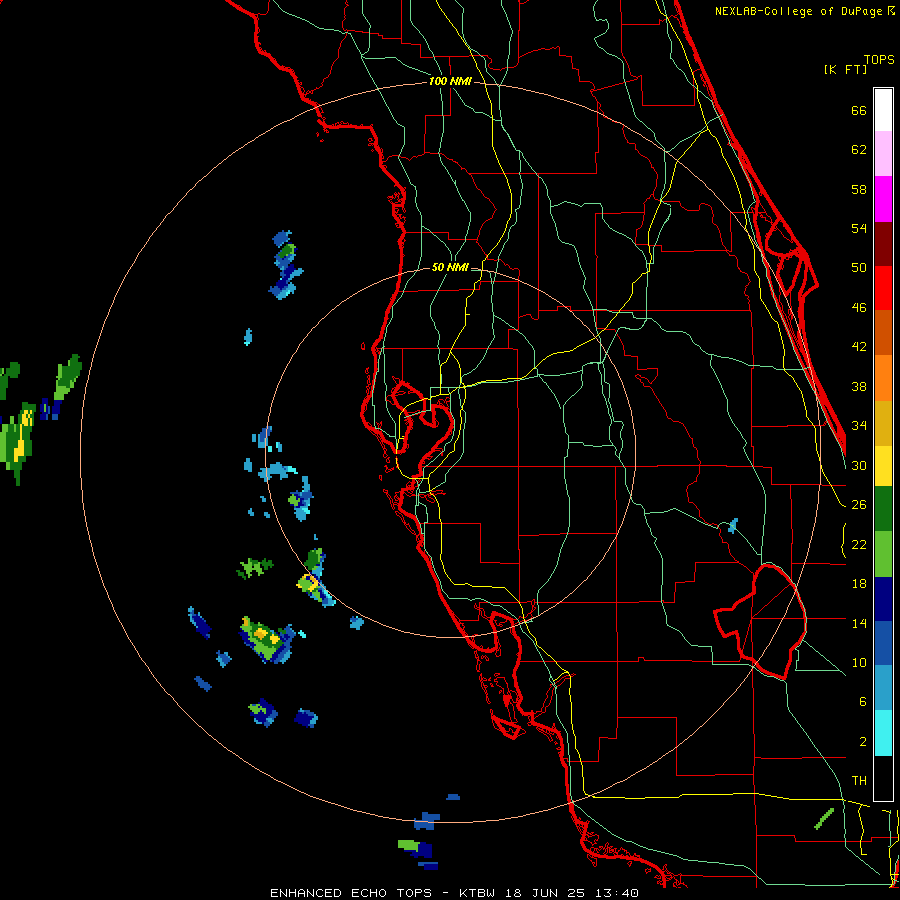Click the 30 value on the legend
Screen dimensions: 900x900
tap(859, 465)
